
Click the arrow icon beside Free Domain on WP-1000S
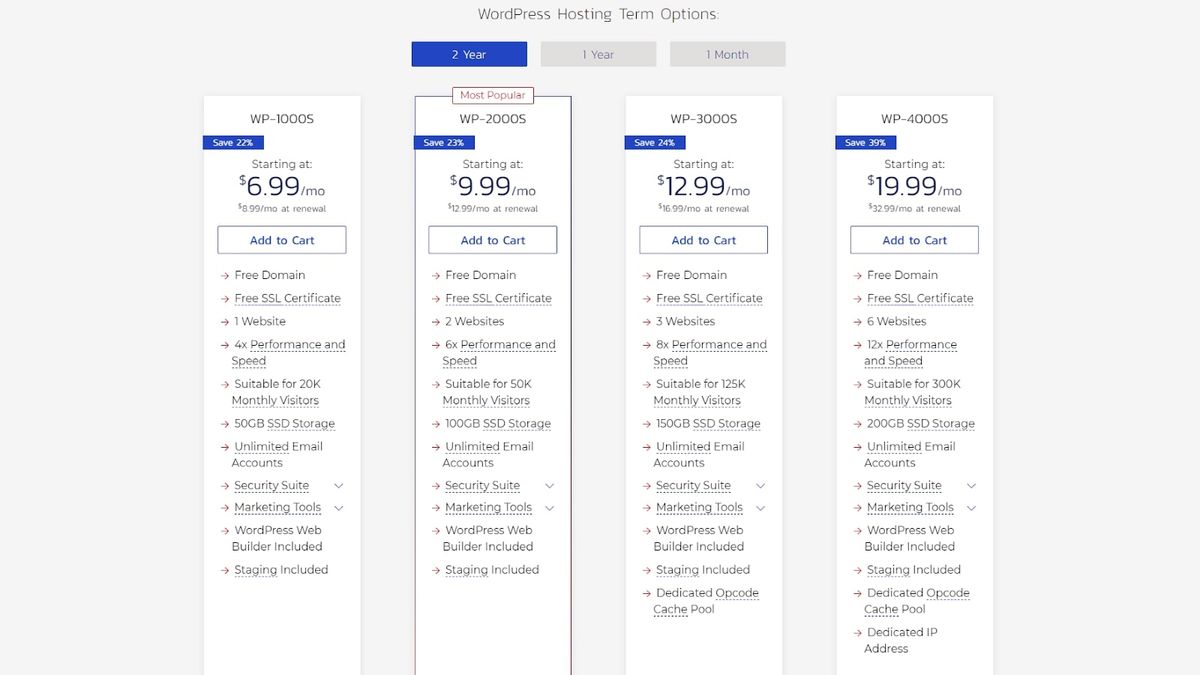pyautogui.click(x=225, y=275)
